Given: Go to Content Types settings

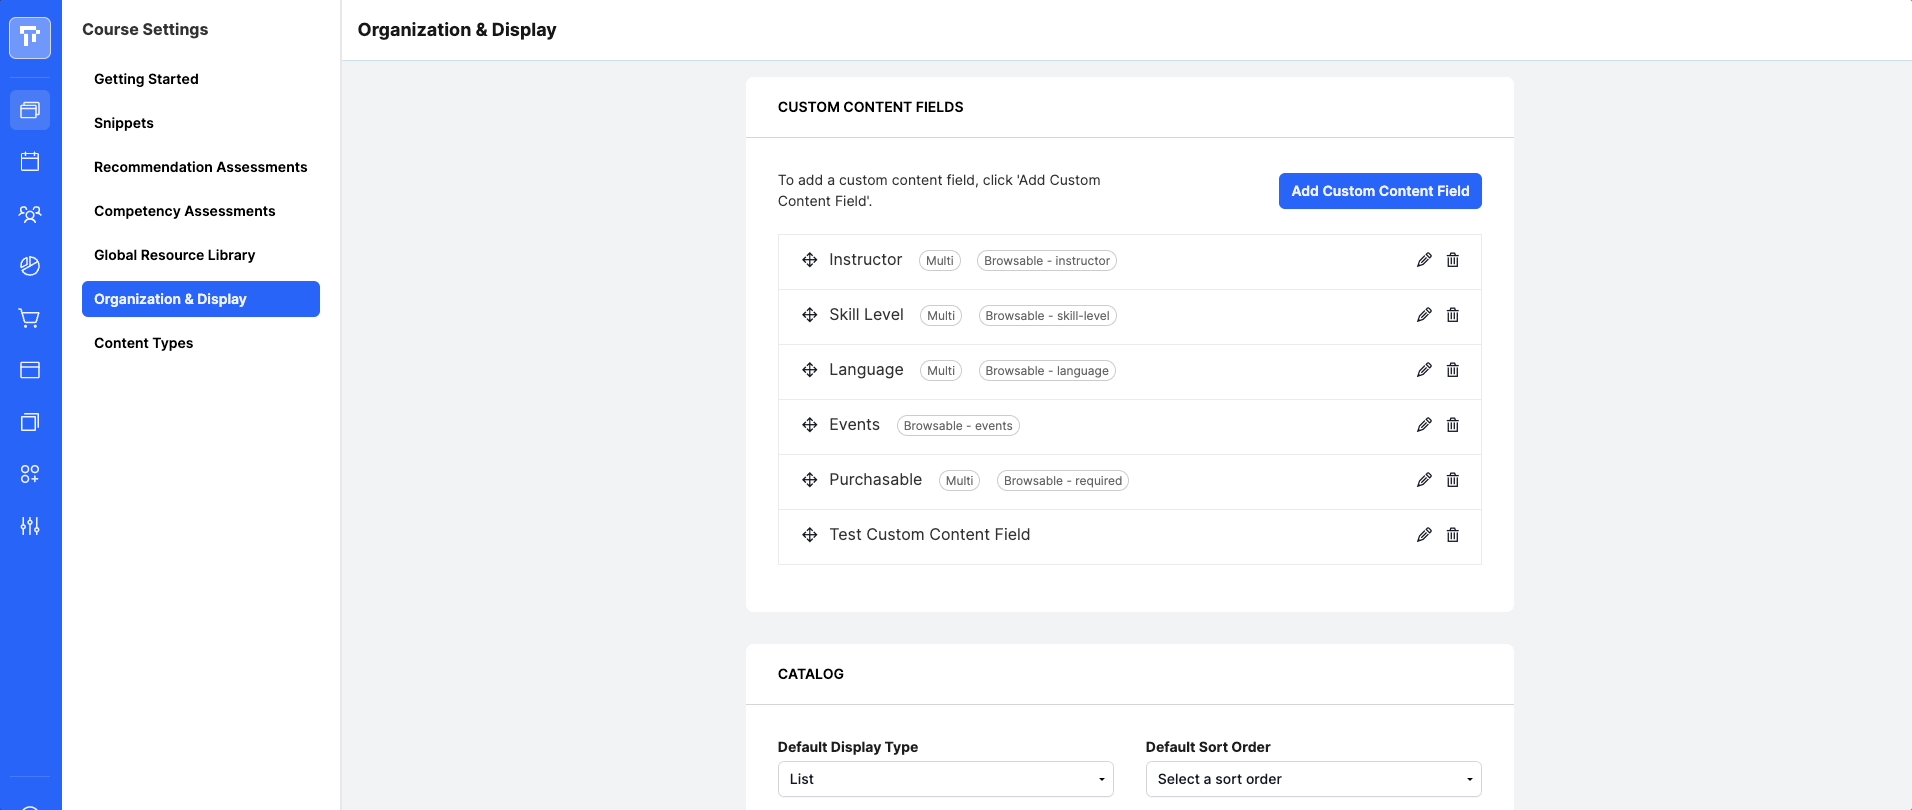Looking at the screenshot, I should click(x=144, y=343).
